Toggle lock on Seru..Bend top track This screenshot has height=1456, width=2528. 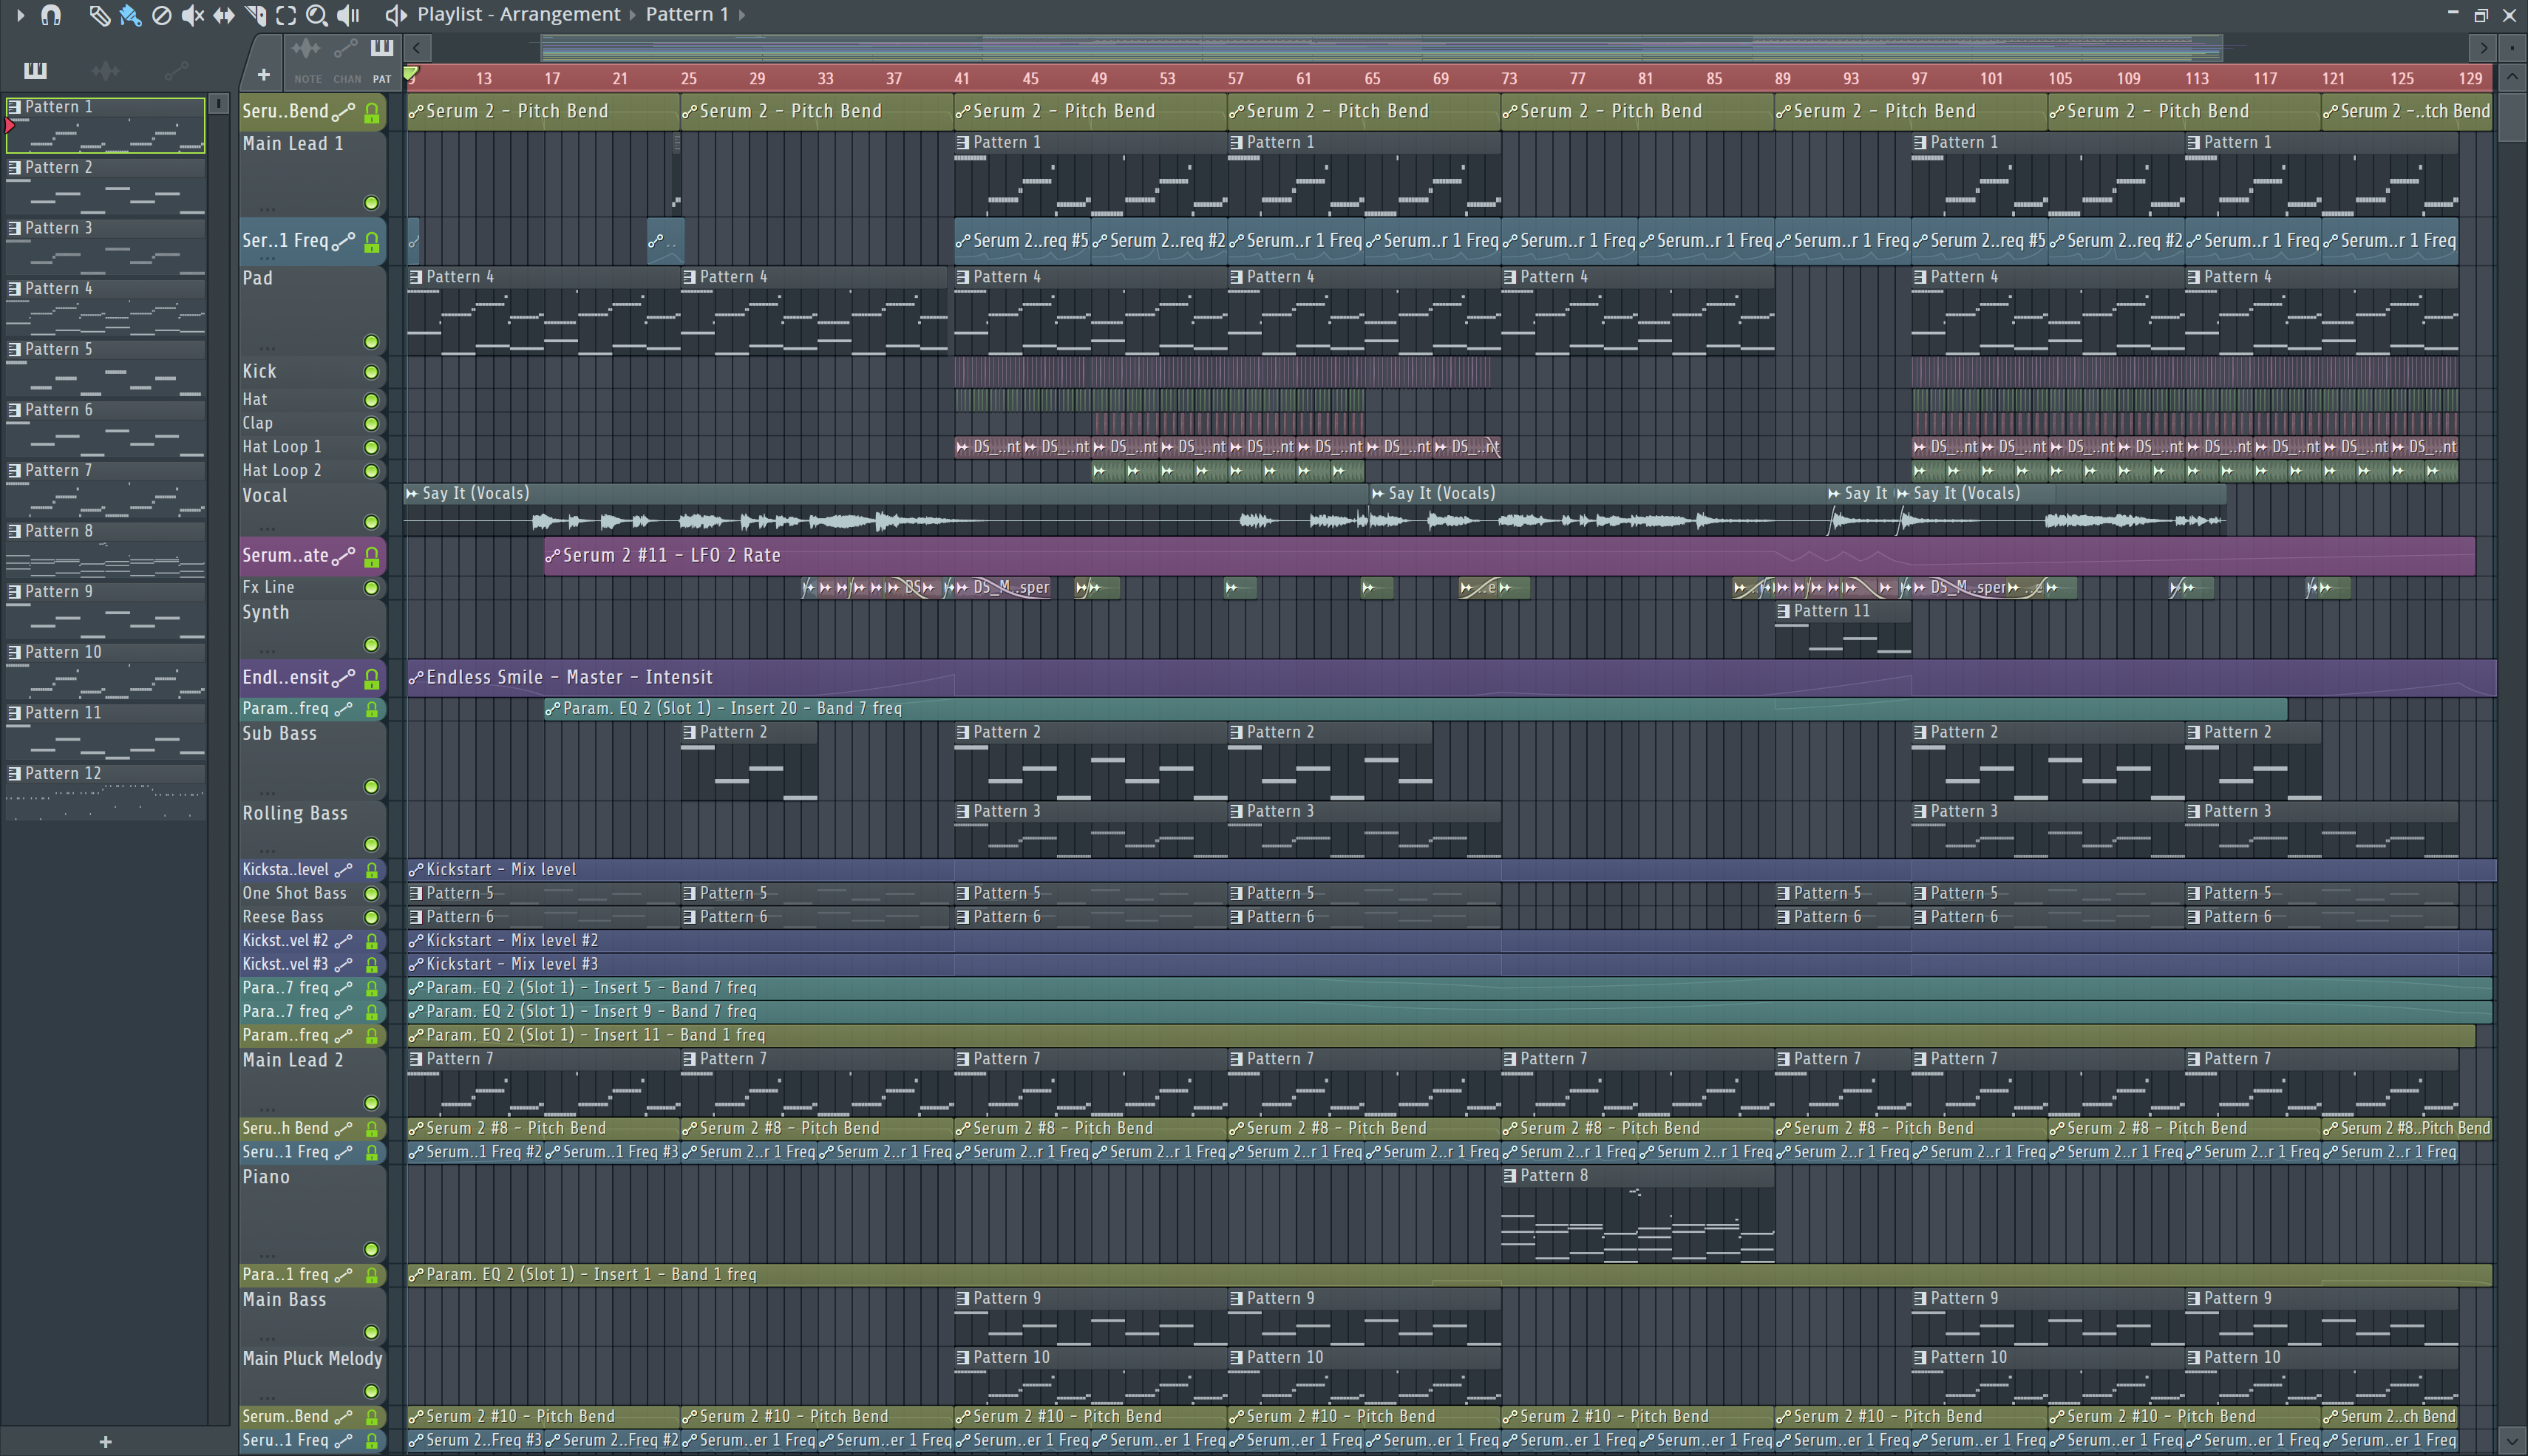[x=372, y=112]
